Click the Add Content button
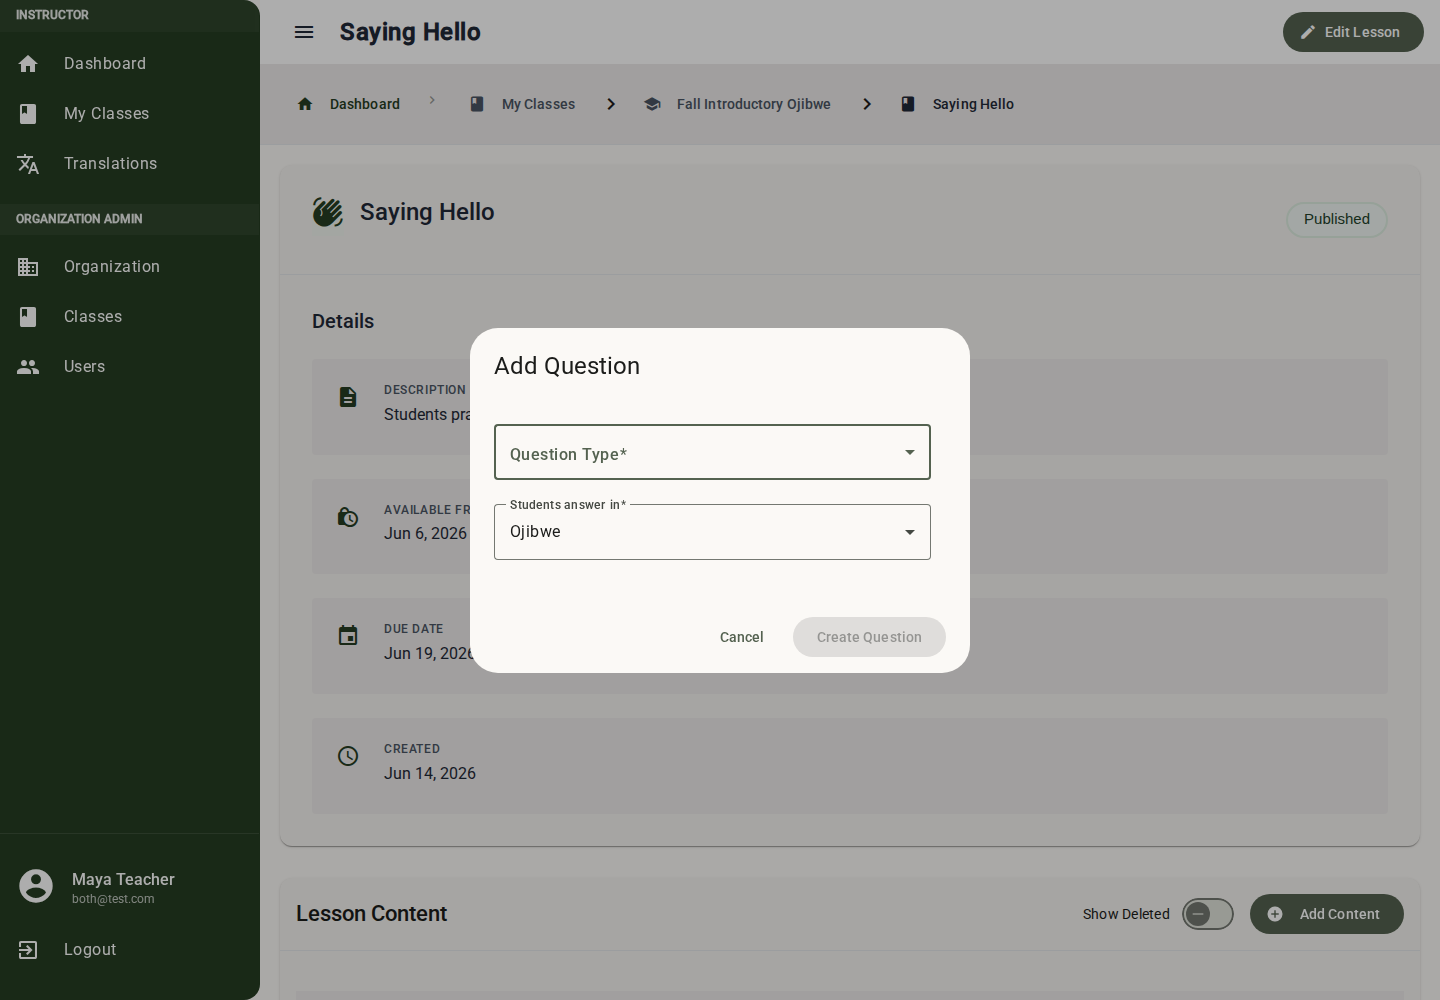 pyautogui.click(x=1327, y=914)
